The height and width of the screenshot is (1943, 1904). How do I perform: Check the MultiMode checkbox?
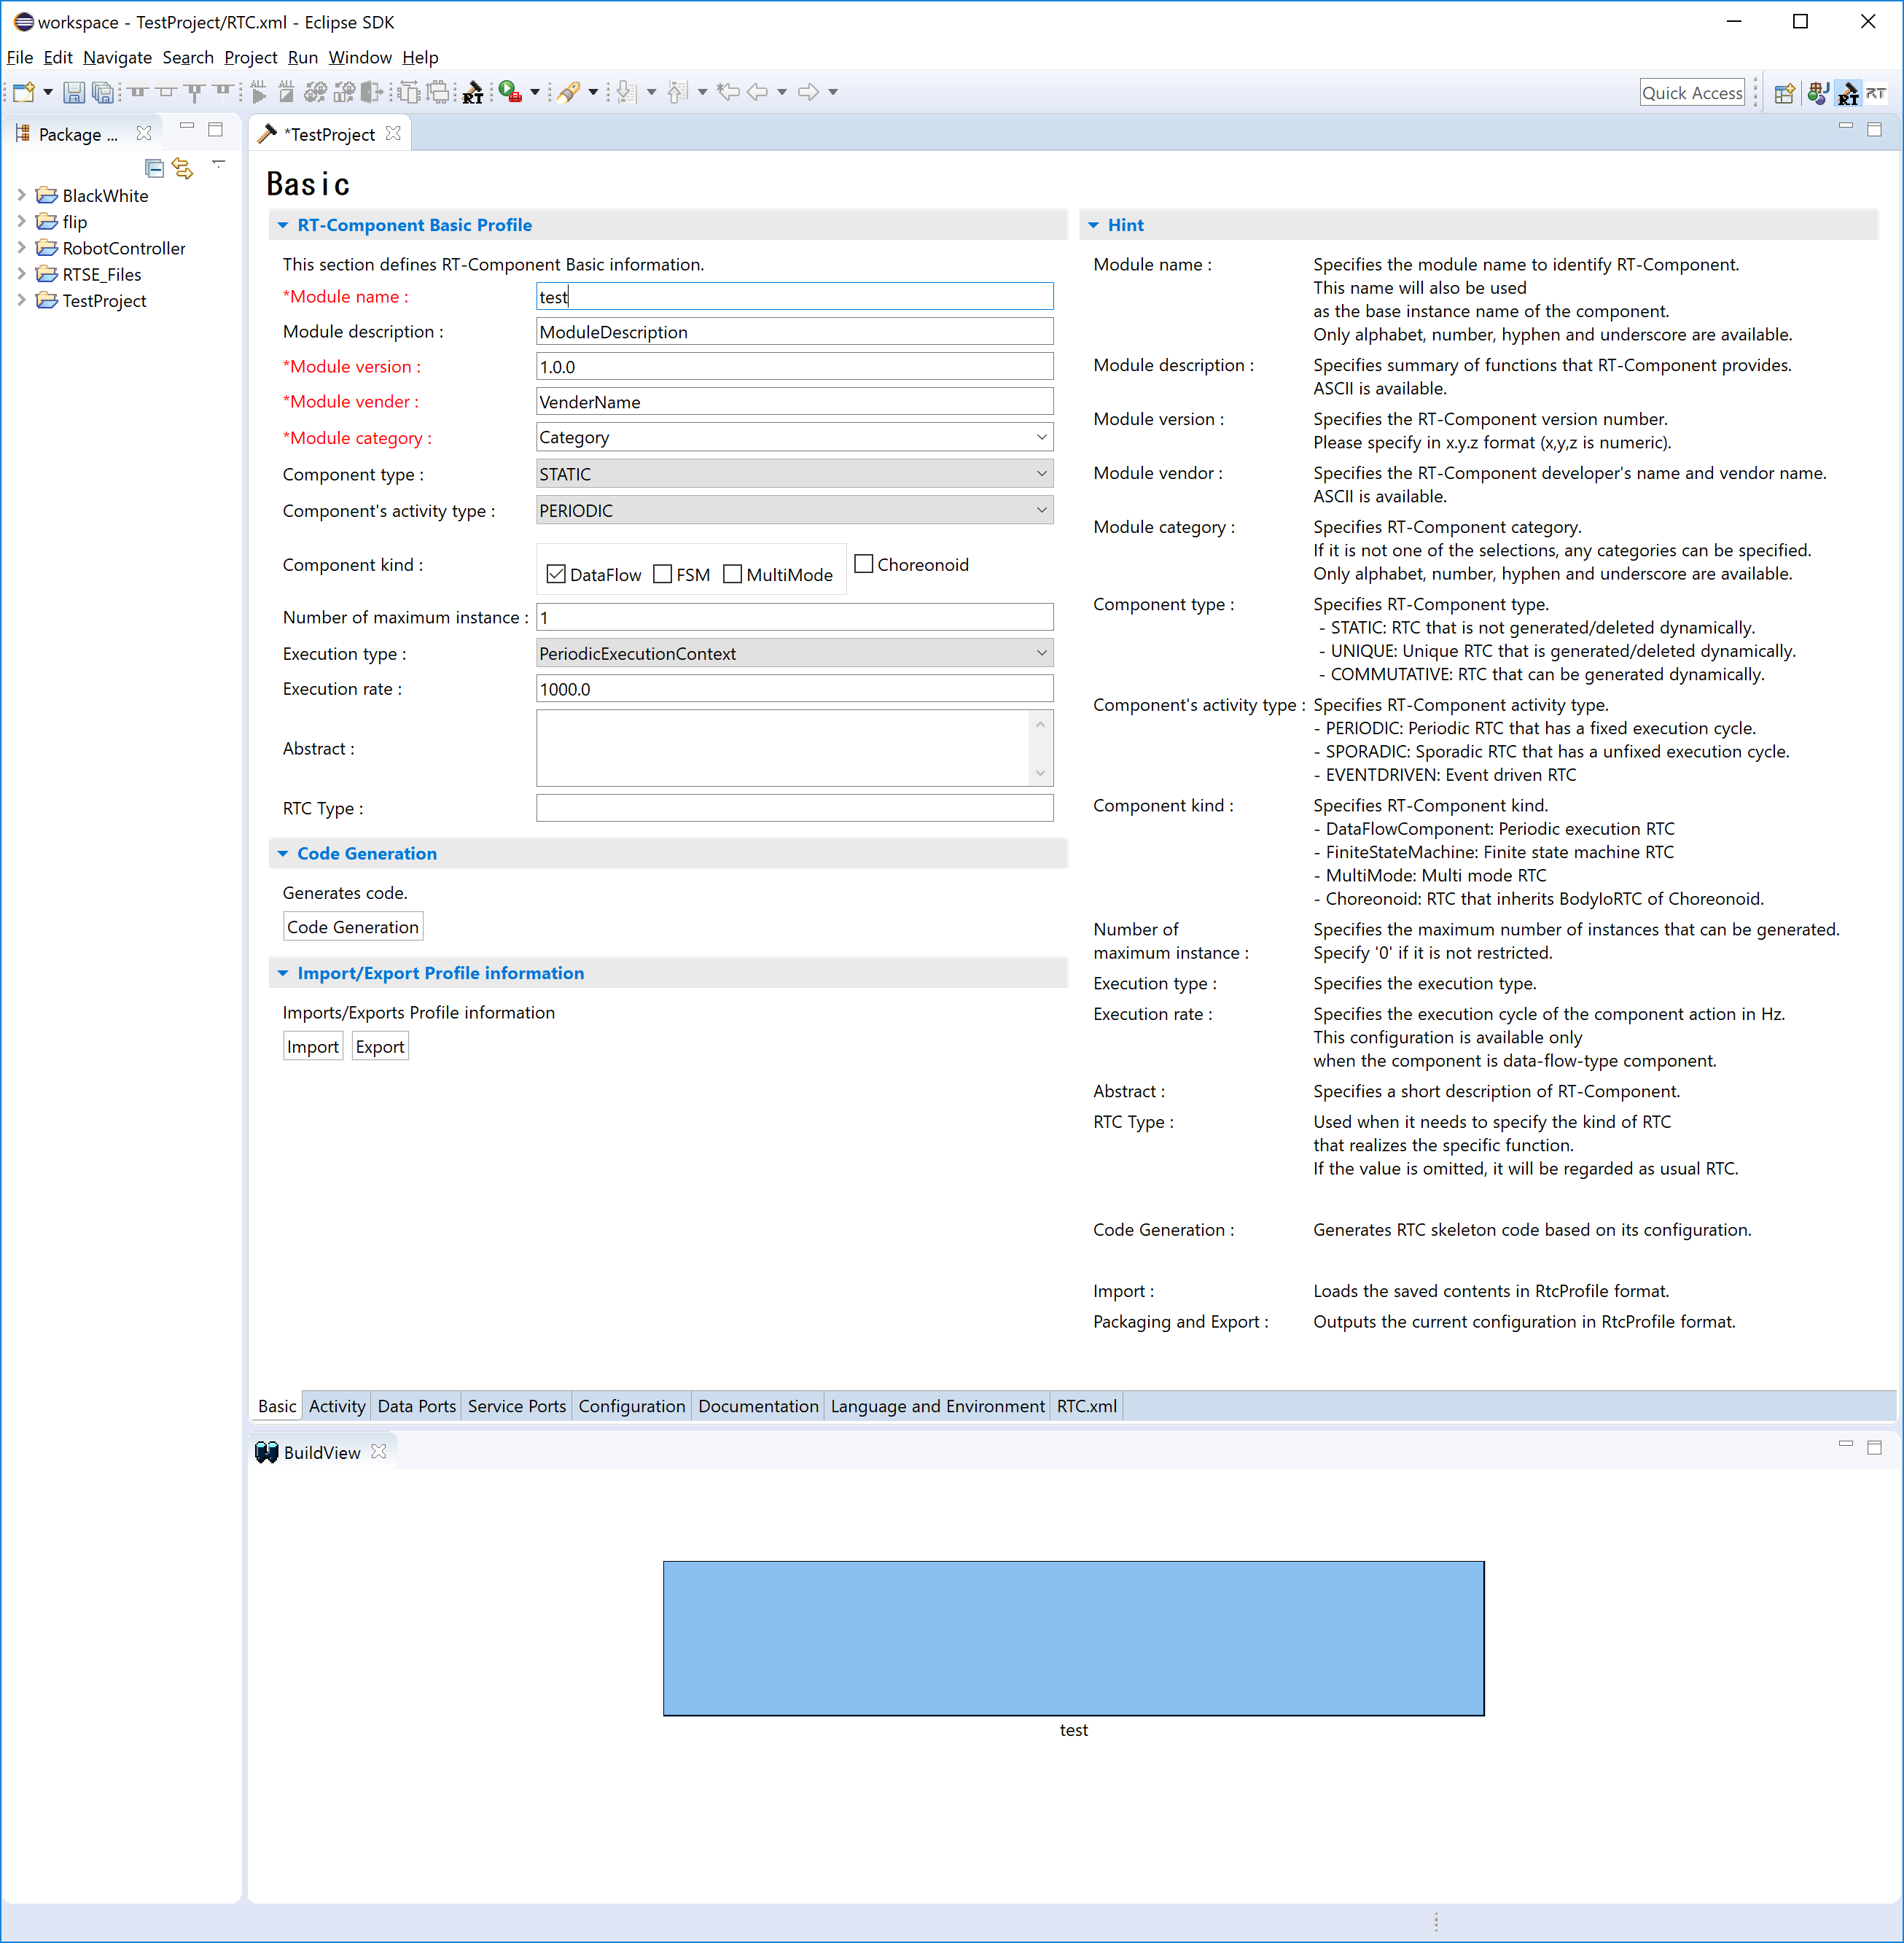(x=732, y=574)
